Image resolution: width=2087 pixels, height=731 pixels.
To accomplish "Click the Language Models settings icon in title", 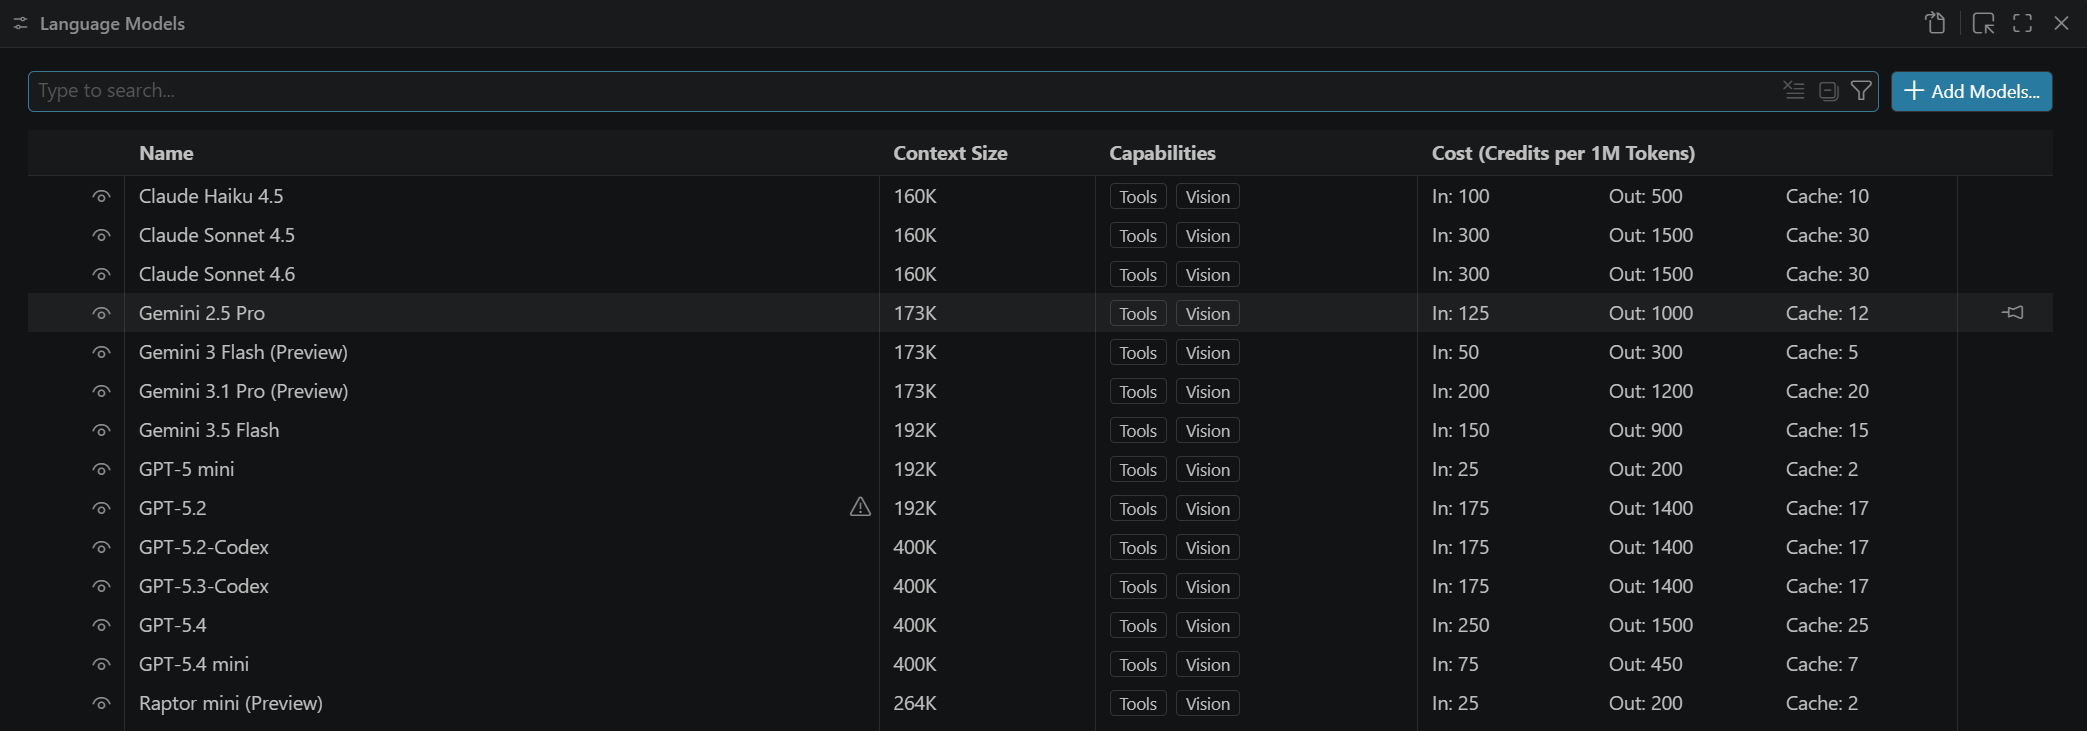I will (x=20, y=23).
